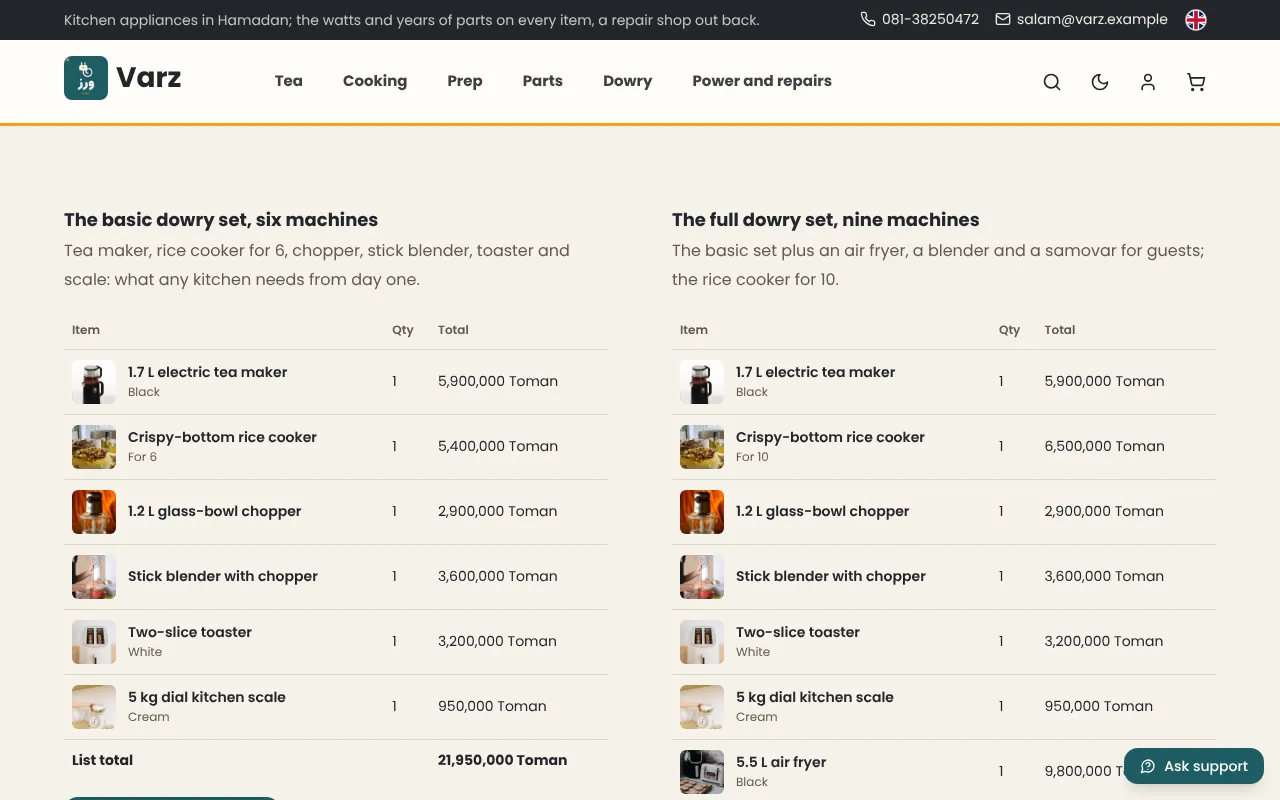Image resolution: width=1280 pixels, height=800 pixels.
Task: Call phone number 081-38250472
Action: pos(920,19)
